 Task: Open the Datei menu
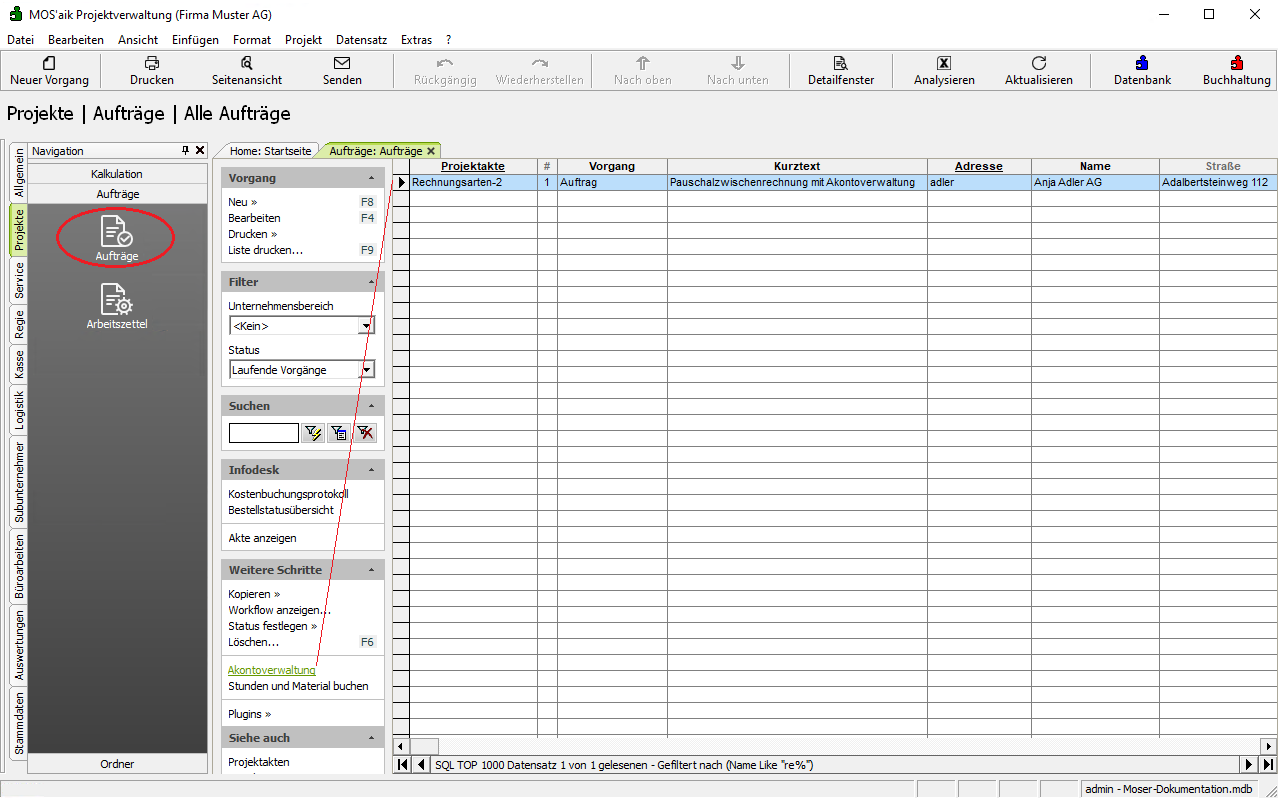pos(20,40)
